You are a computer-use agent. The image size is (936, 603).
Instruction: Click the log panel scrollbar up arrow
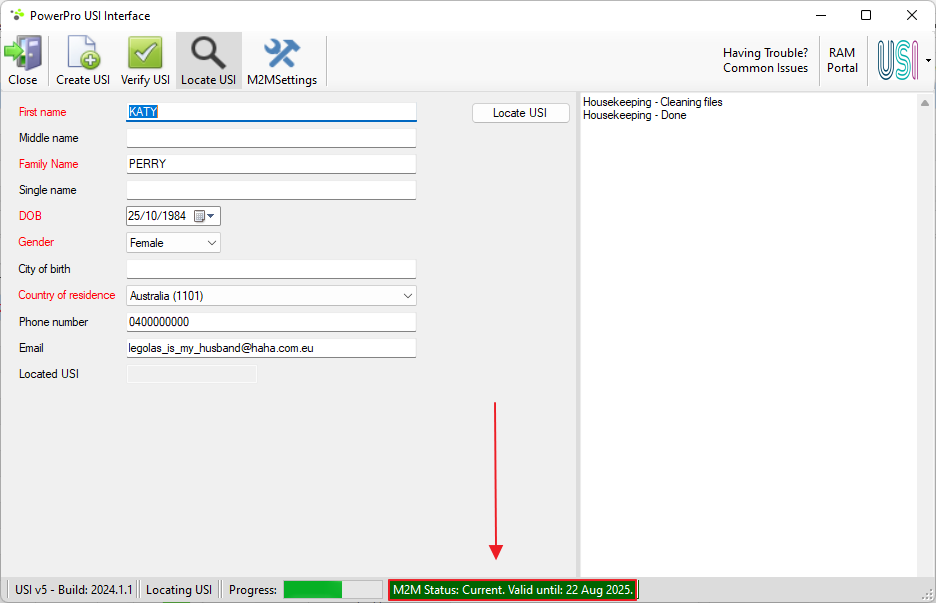point(925,103)
